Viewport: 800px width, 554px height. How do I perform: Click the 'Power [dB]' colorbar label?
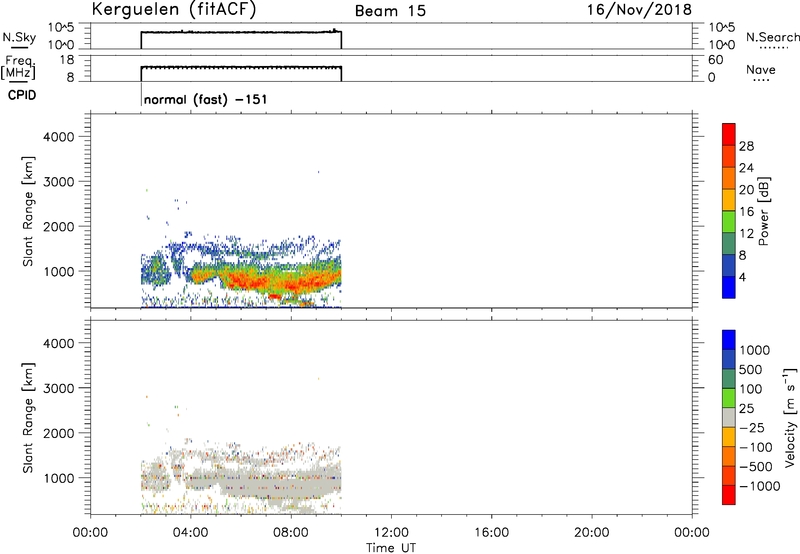coord(763,211)
